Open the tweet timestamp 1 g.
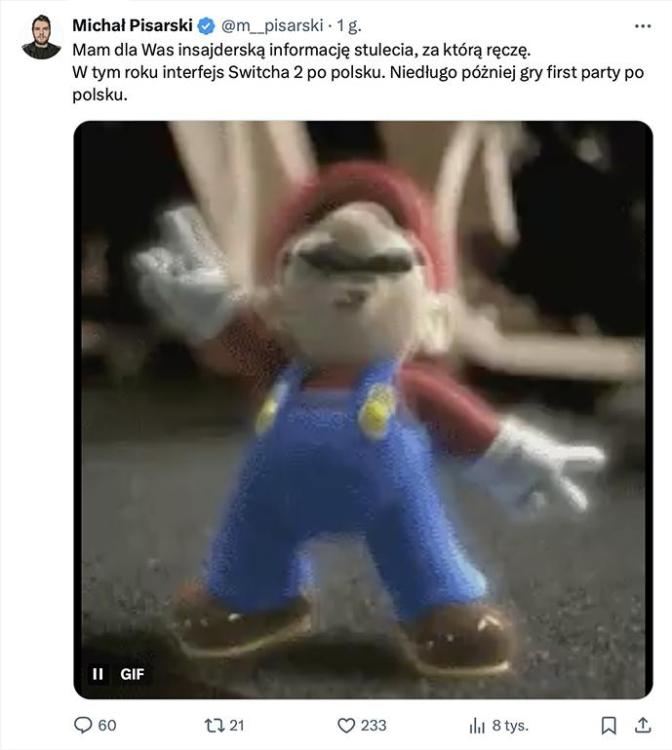This screenshot has width=672, height=750. (349, 25)
